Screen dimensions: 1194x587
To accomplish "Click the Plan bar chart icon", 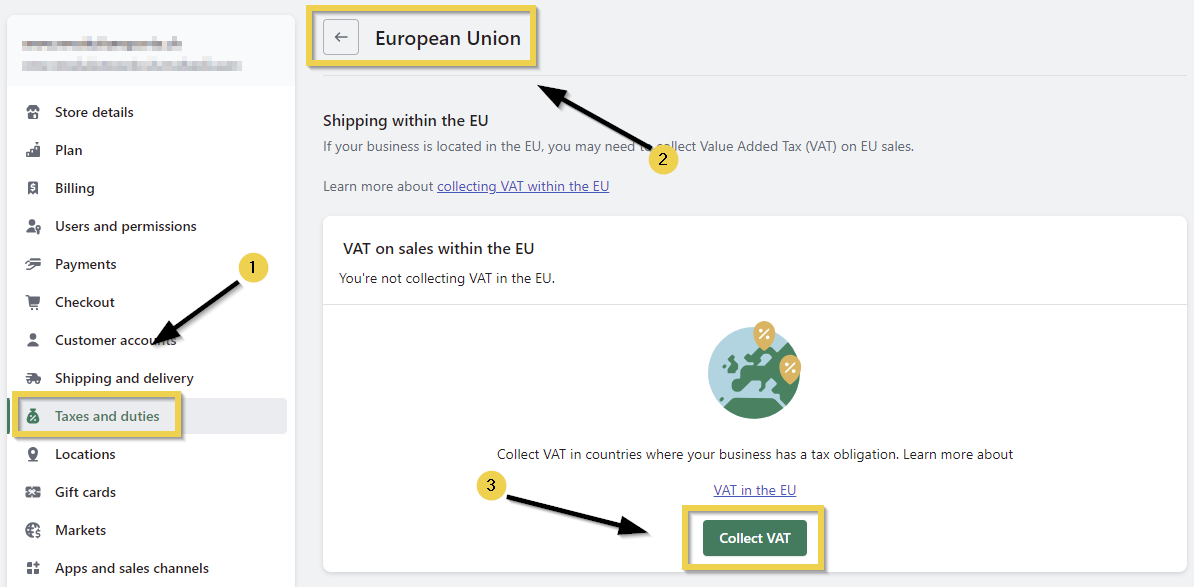I will coord(33,150).
